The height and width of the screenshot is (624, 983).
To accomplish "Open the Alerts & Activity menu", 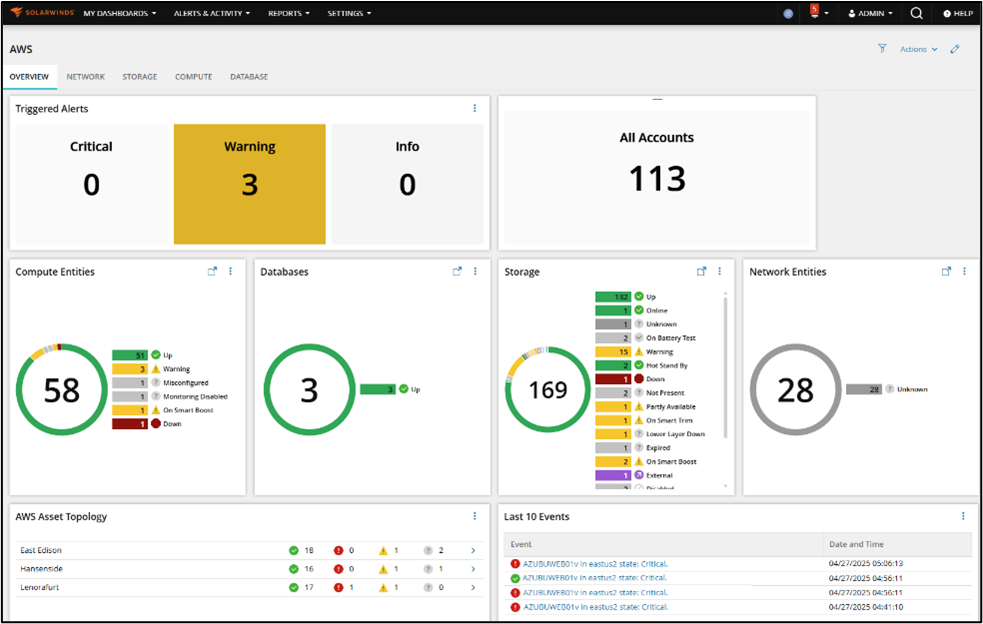I will point(212,13).
